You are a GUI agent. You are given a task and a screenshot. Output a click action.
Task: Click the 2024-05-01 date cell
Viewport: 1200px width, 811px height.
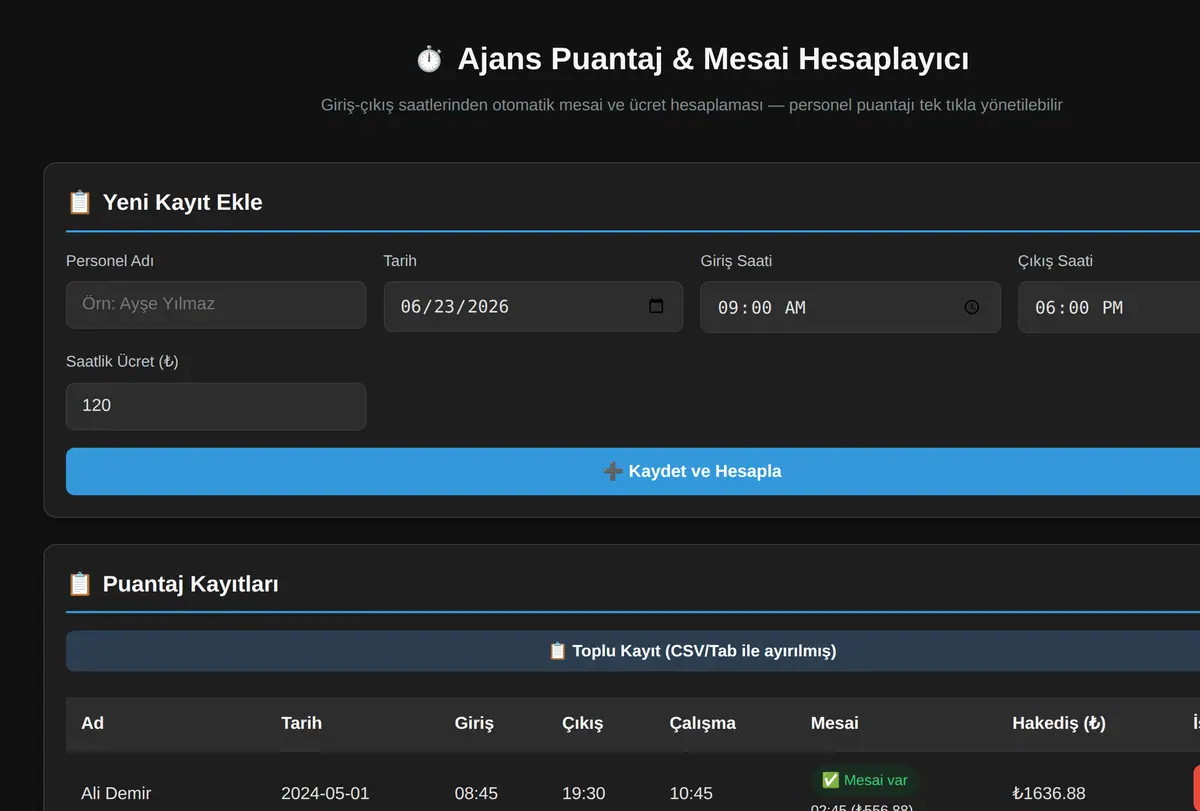coord(325,793)
